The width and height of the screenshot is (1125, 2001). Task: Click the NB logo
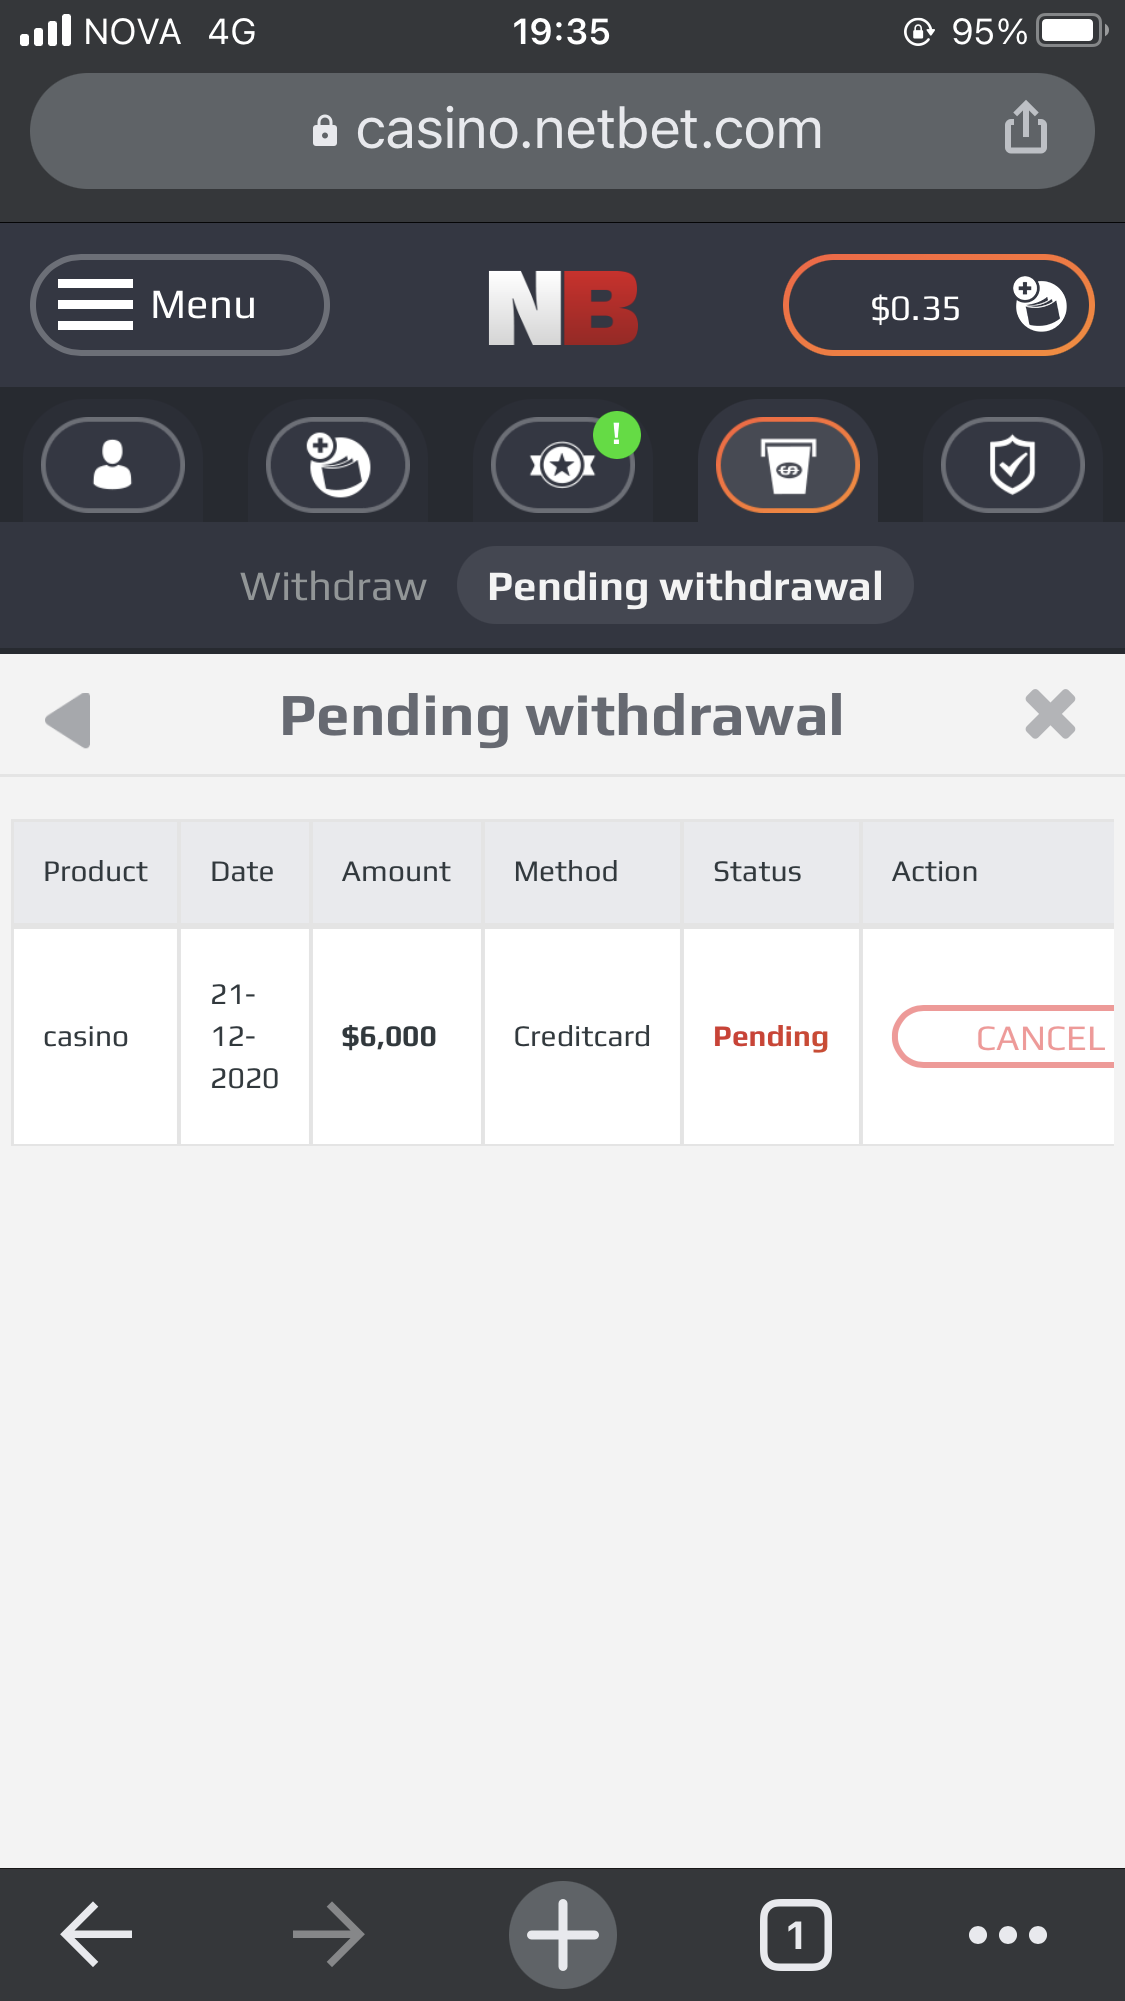[563, 307]
